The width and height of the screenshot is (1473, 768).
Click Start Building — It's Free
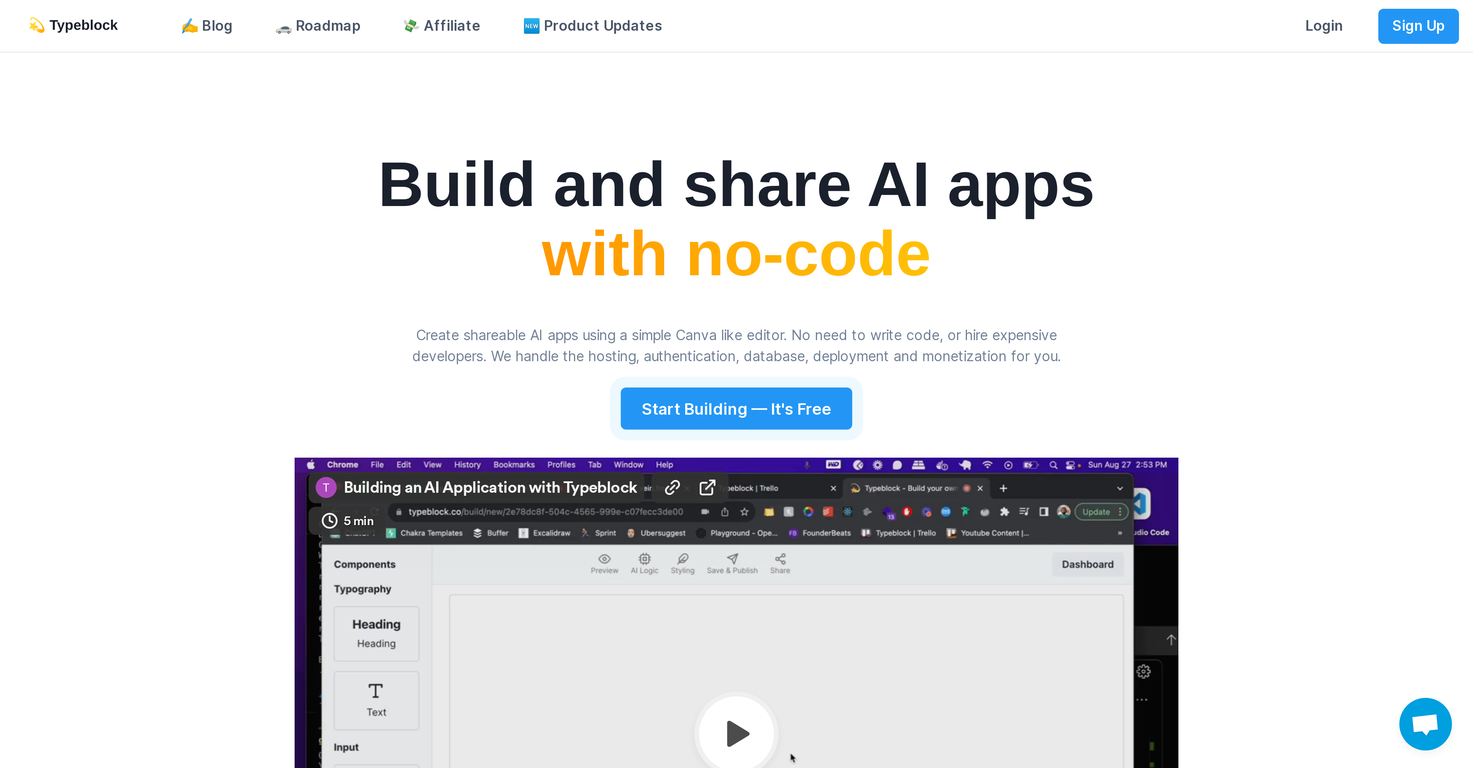click(x=736, y=408)
